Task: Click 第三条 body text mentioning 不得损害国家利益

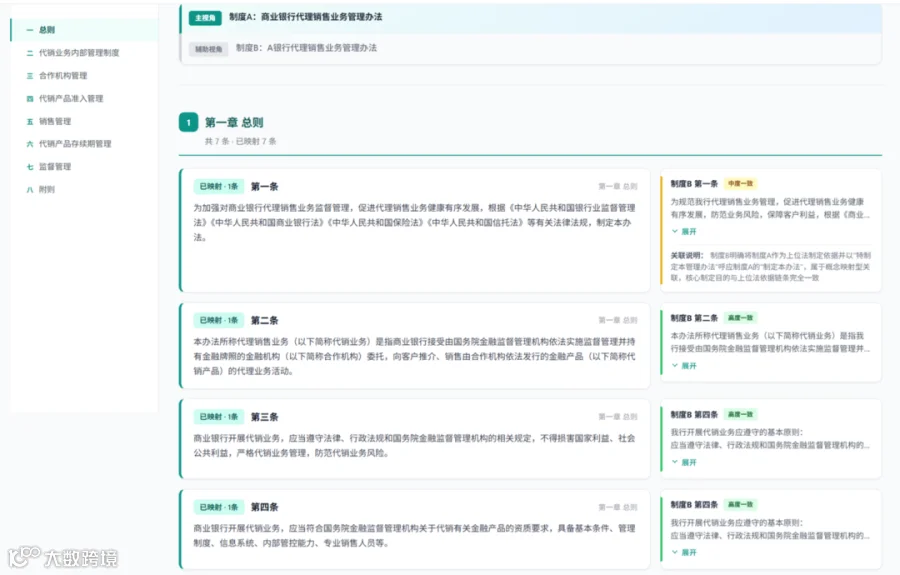Action: [x=414, y=446]
